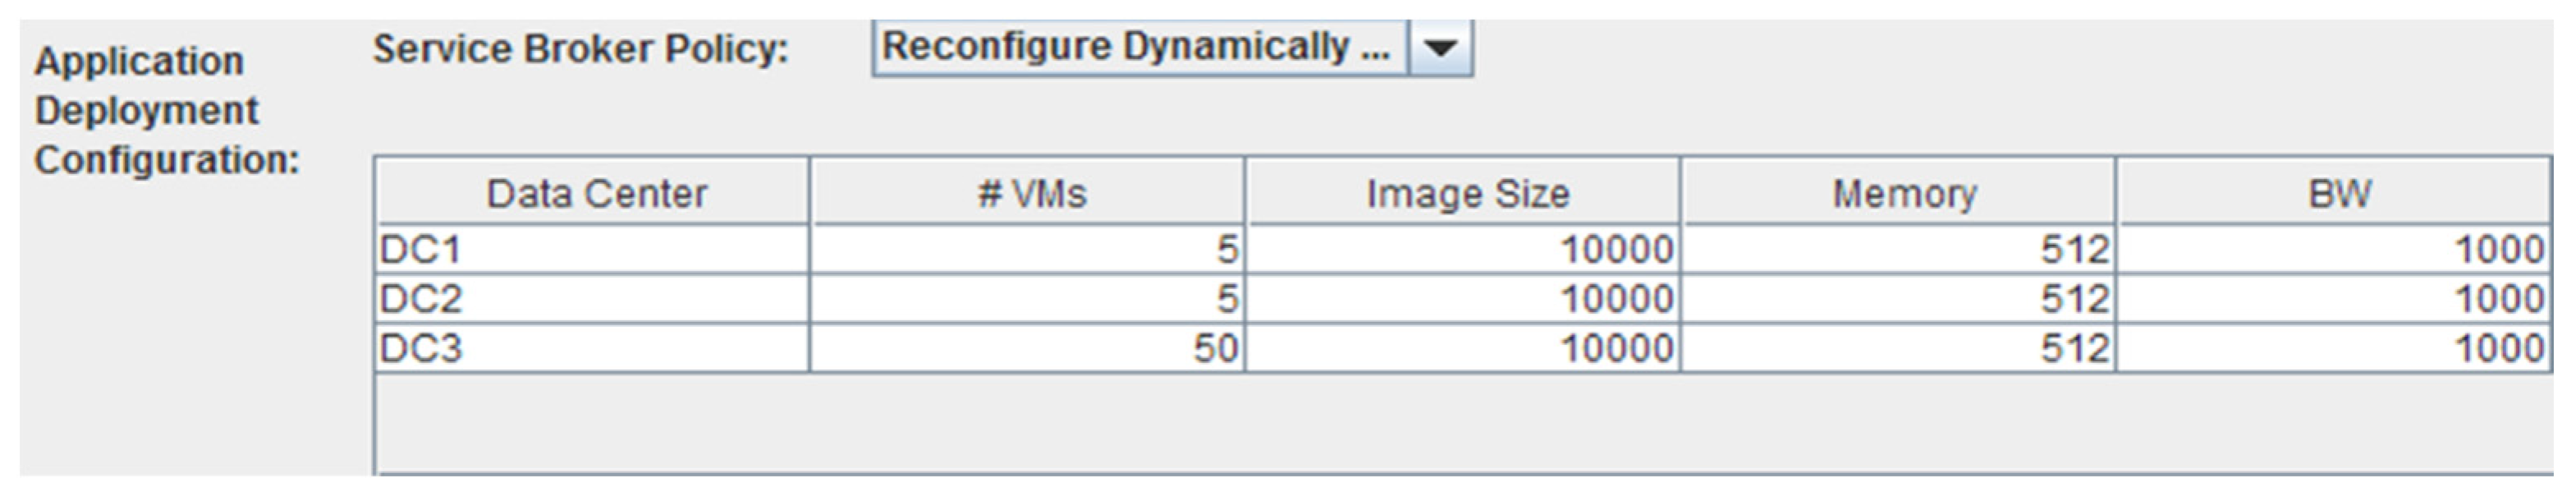Open the Service Broker Policy dropdown arrow
2576x501 pixels.
pos(1440,47)
